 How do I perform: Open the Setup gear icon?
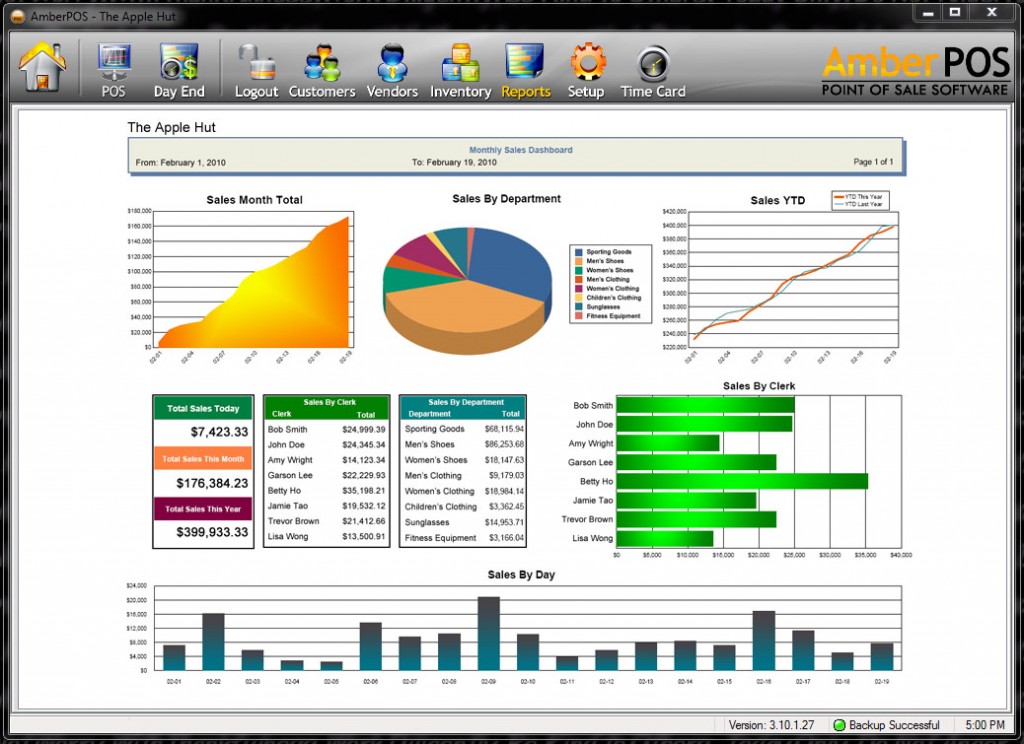point(586,69)
